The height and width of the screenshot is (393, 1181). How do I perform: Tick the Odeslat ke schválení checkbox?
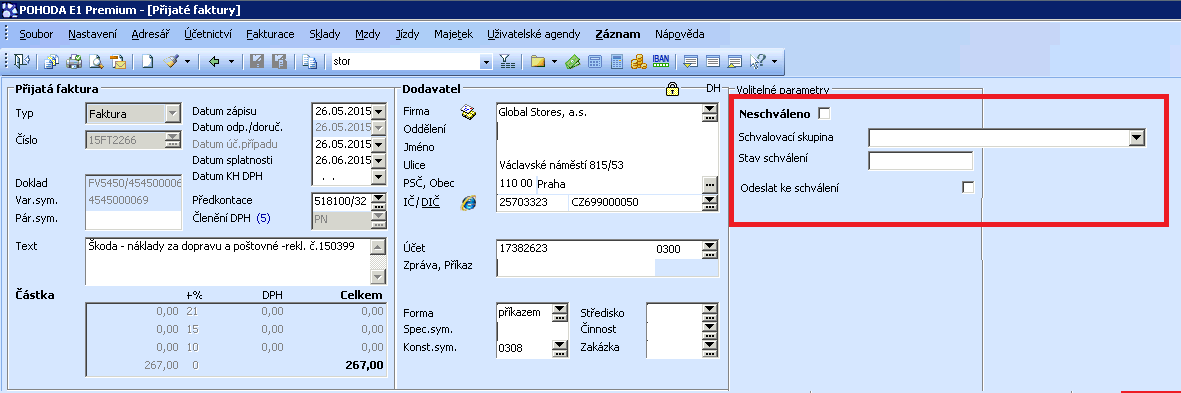969,187
